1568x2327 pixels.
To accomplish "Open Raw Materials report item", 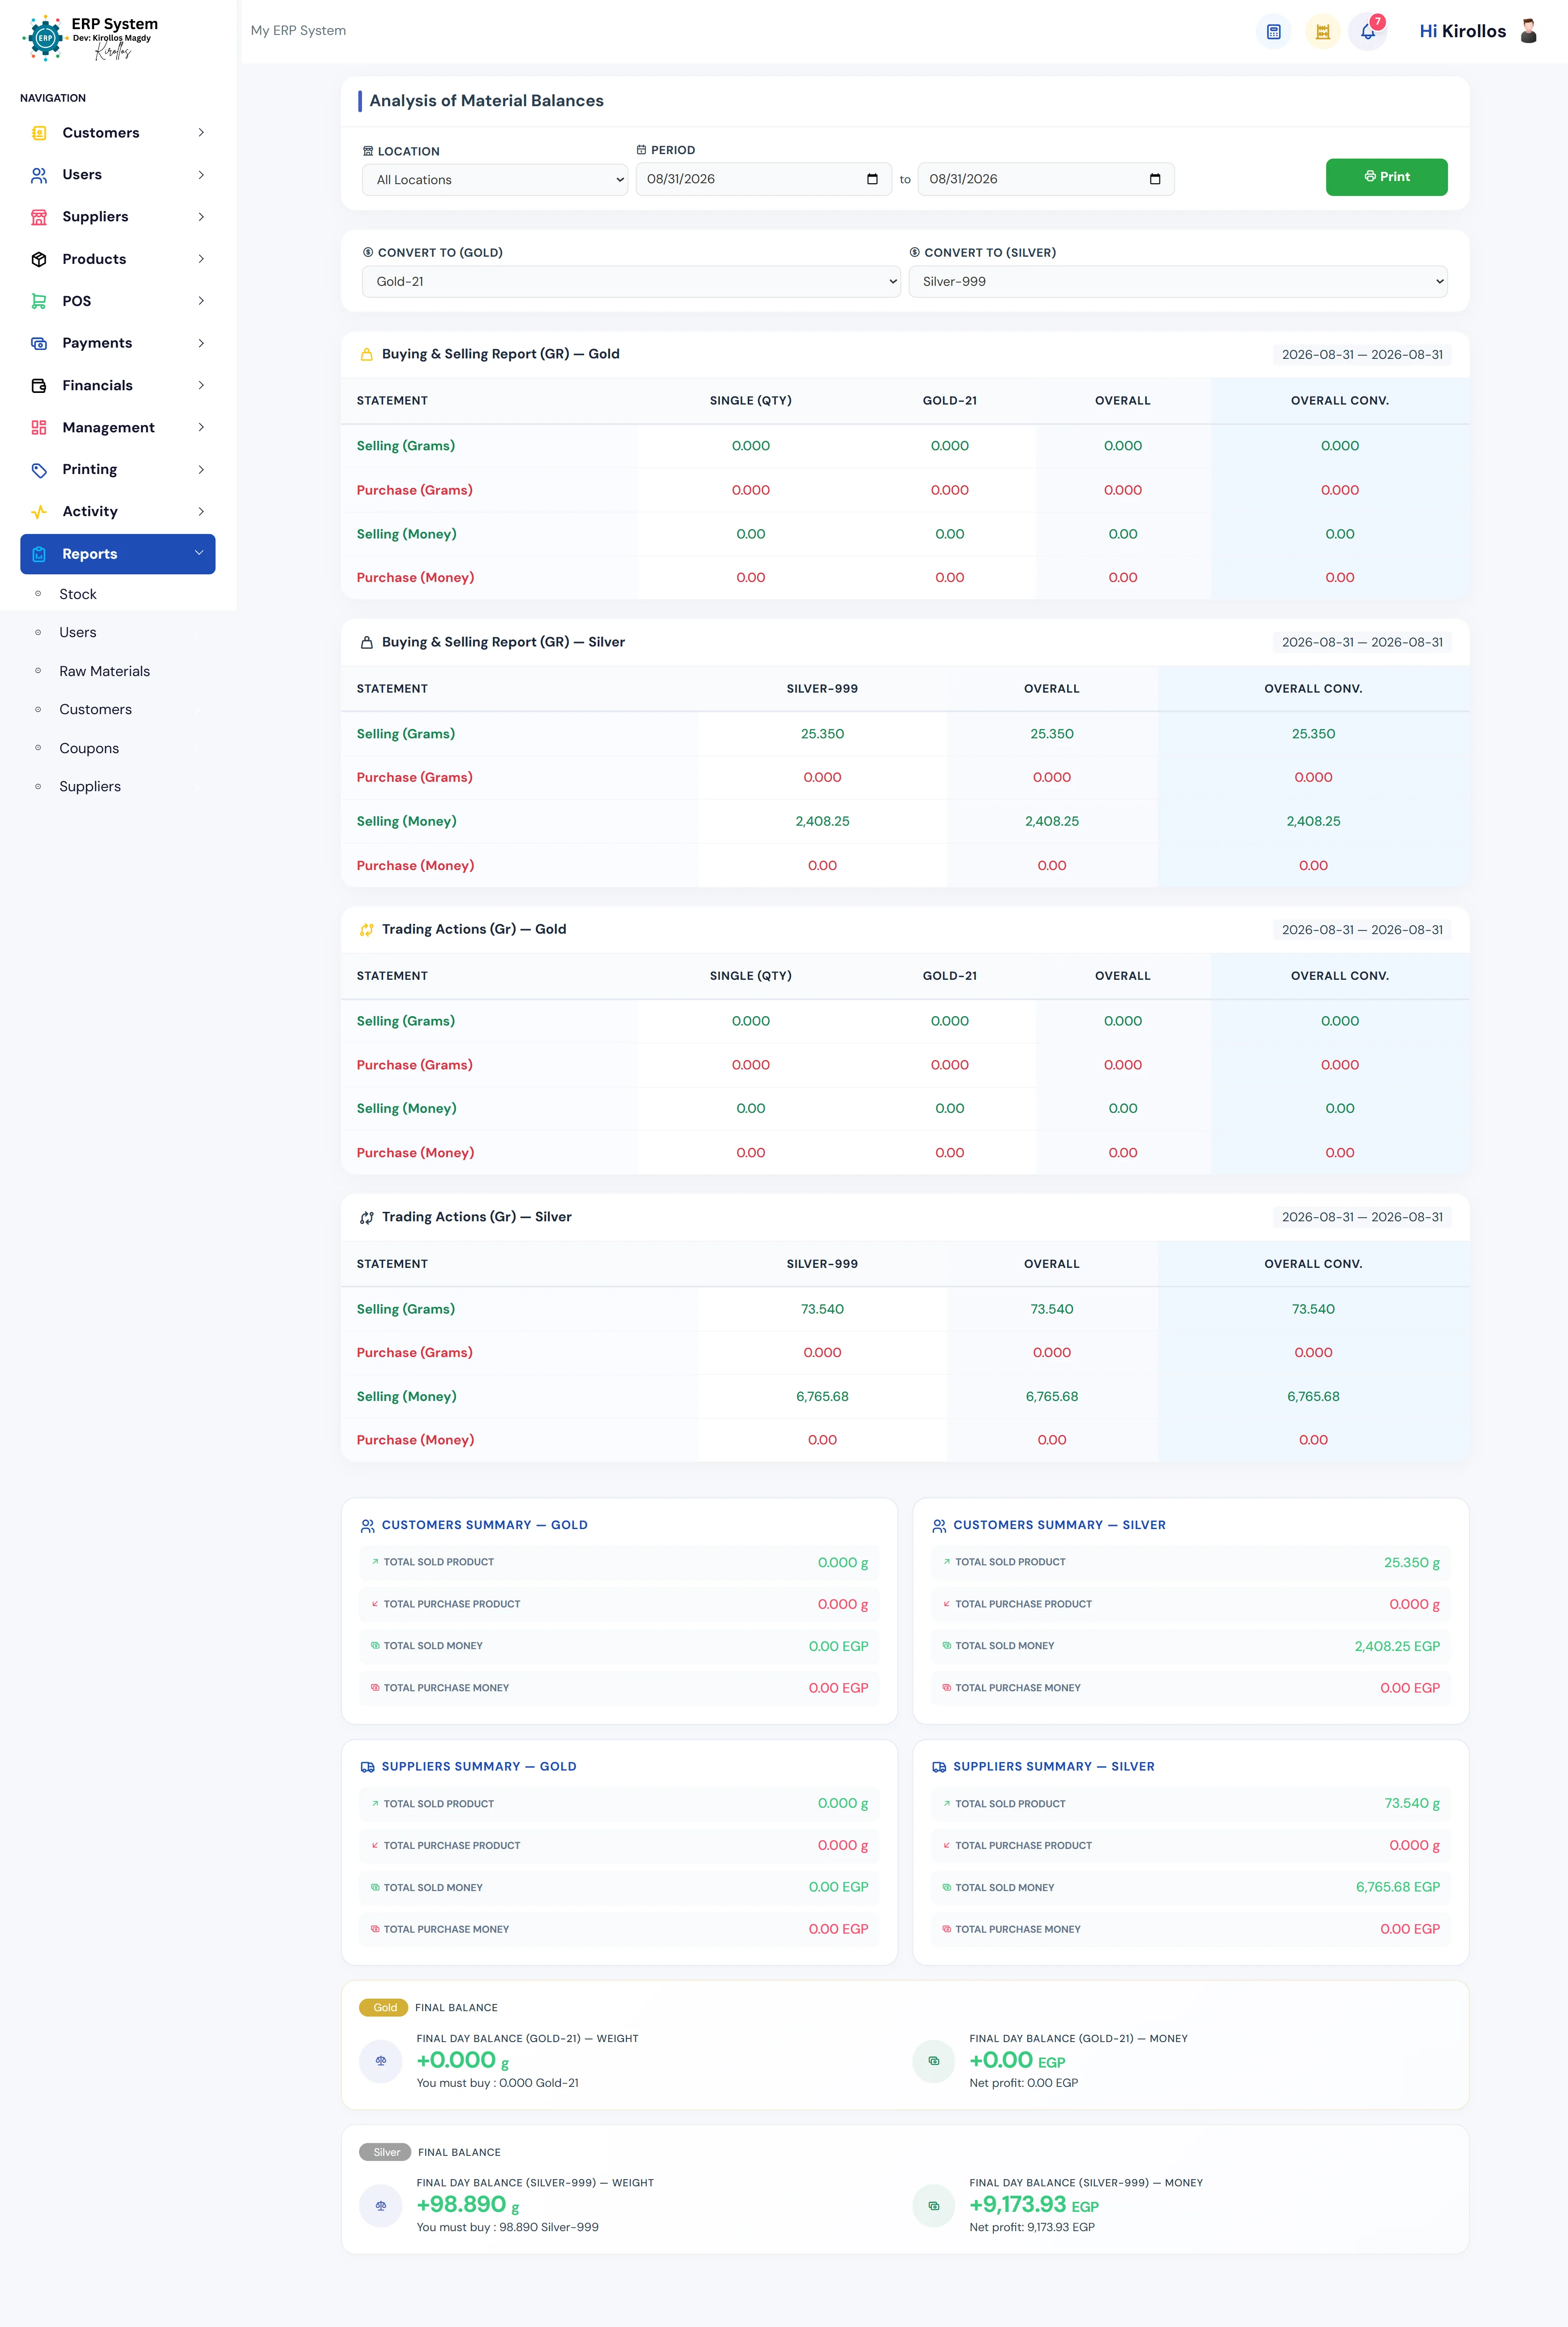I will (x=105, y=671).
